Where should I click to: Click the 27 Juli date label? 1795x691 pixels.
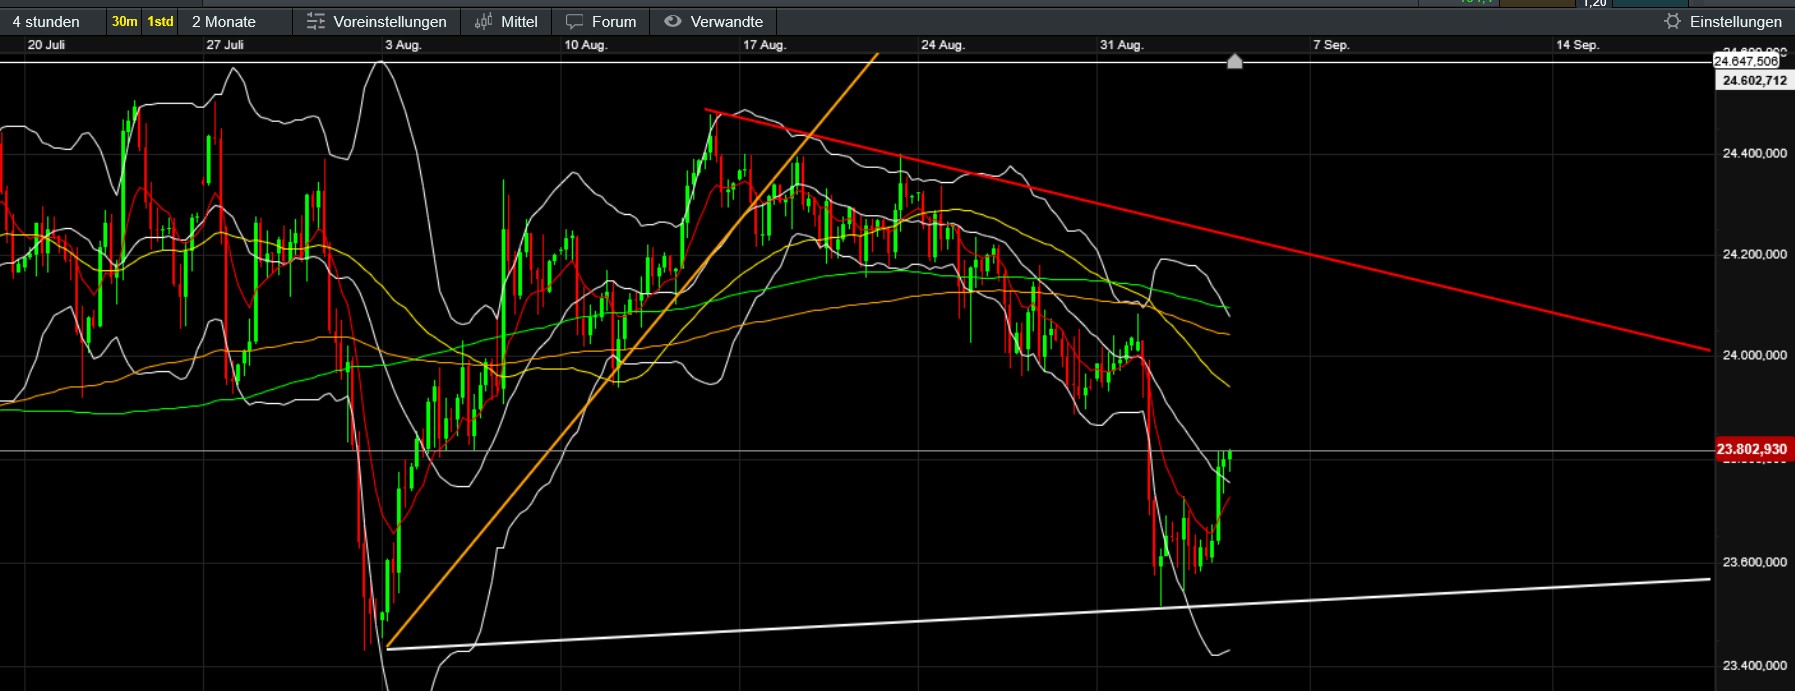(225, 45)
